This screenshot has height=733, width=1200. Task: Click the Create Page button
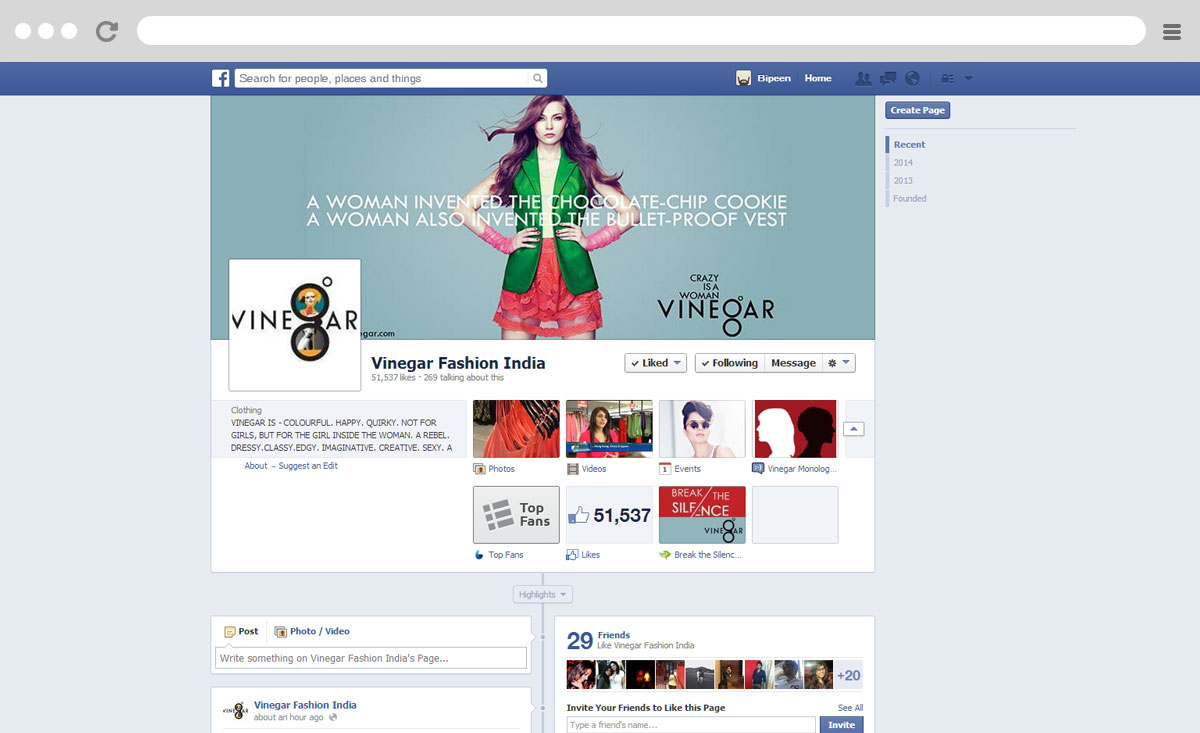917,110
